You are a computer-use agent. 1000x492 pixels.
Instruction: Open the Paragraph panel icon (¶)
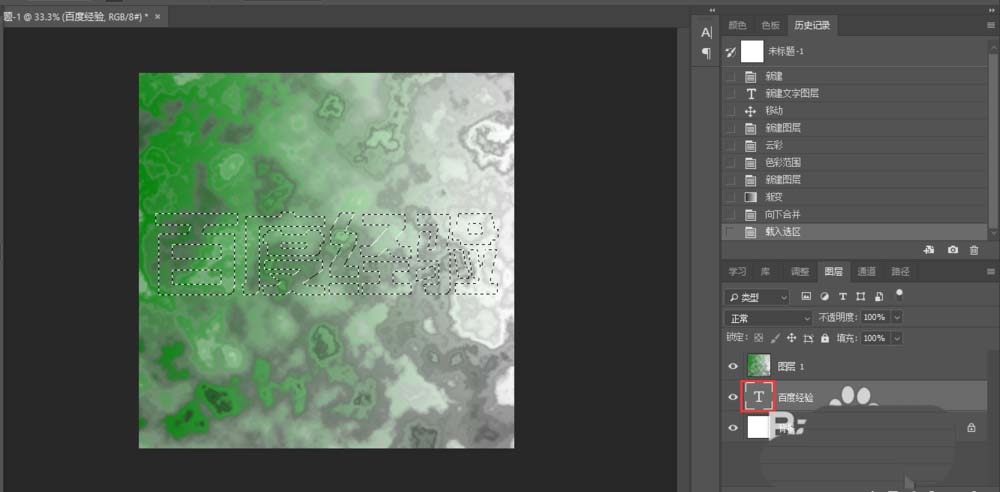pyautogui.click(x=706, y=53)
